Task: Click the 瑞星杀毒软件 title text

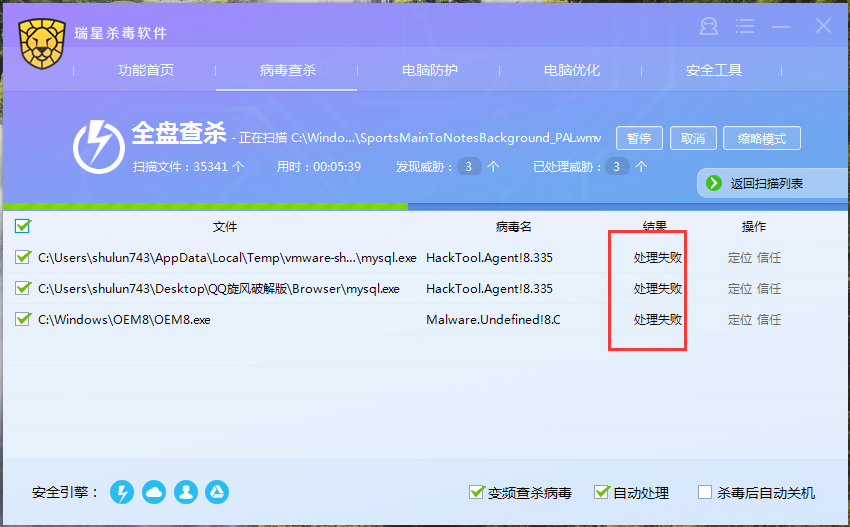Action: coord(120,33)
